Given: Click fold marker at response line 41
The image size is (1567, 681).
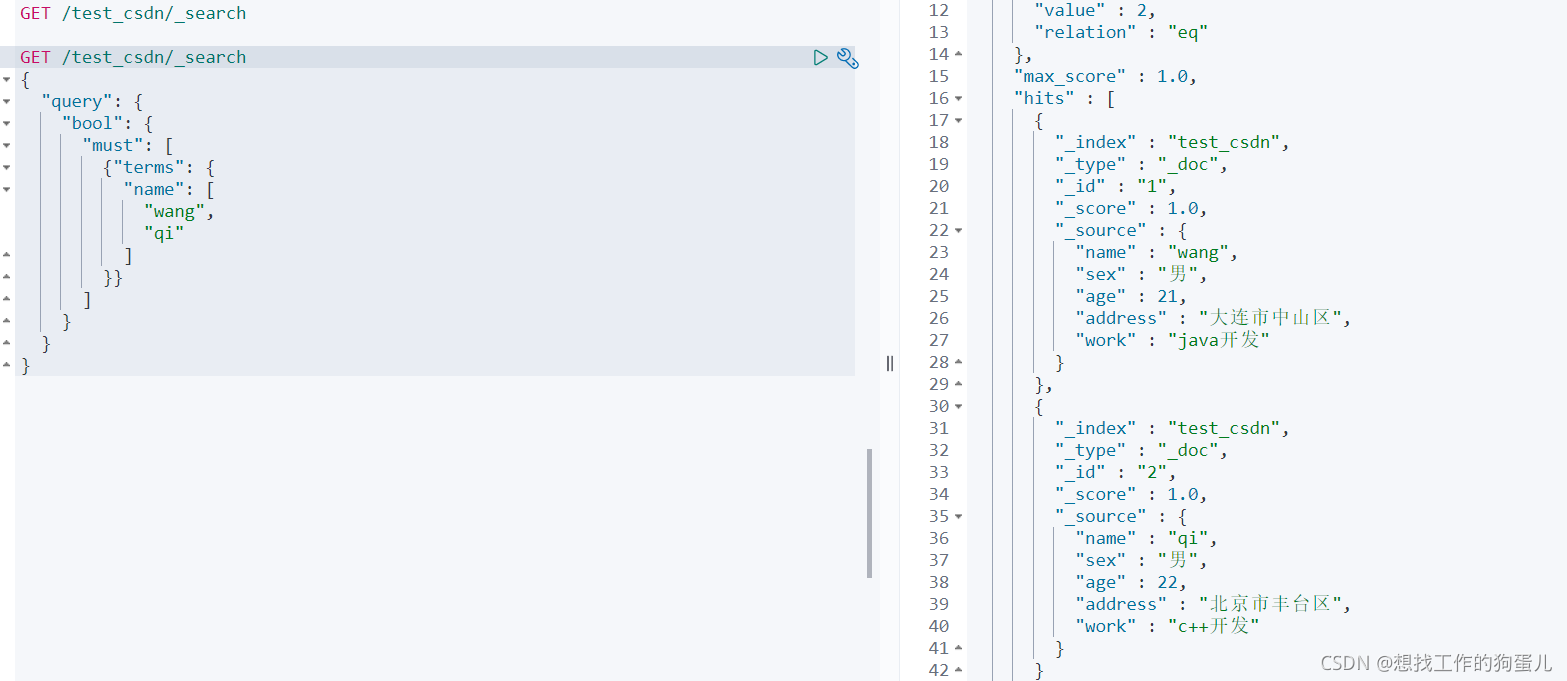Looking at the screenshot, I should tap(959, 648).
